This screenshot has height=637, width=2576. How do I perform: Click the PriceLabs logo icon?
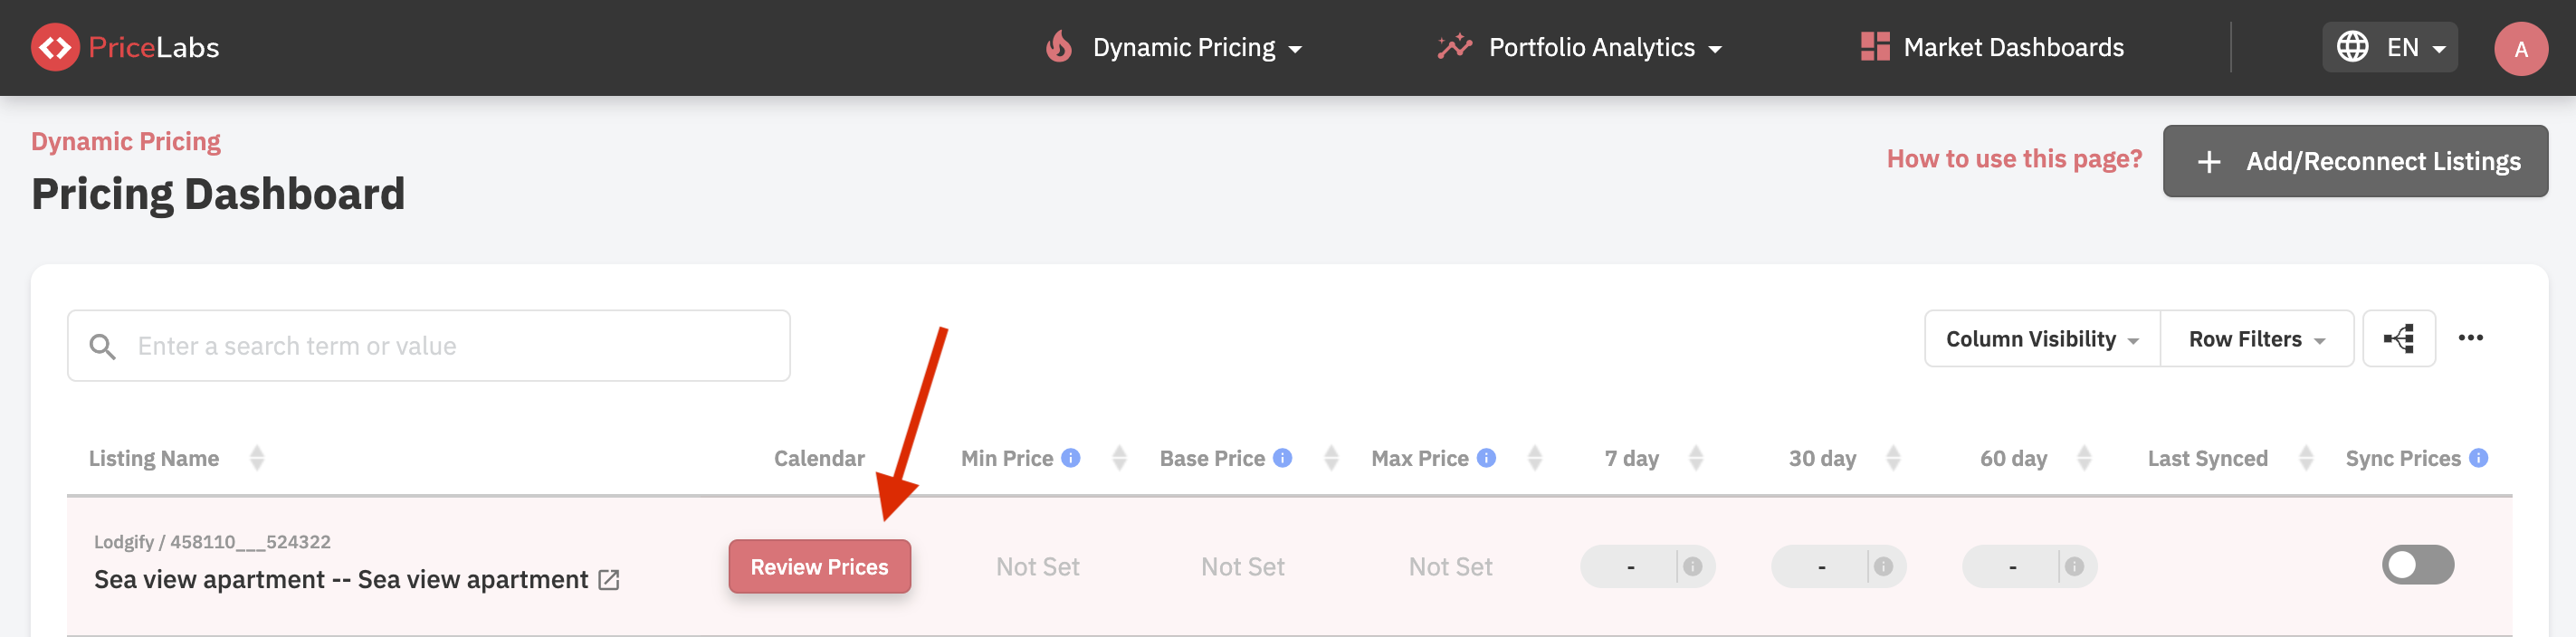click(x=55, y=47)
